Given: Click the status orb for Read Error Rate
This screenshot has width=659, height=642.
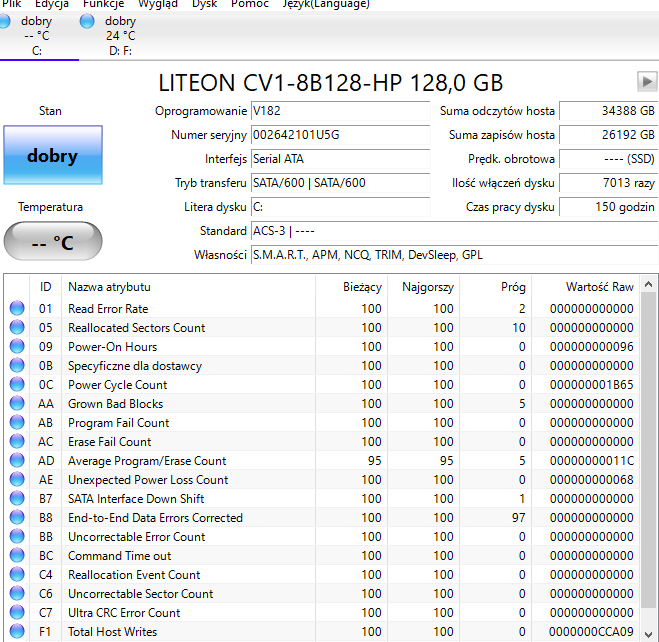Looking at the screenshot, I should coord(17,308).
